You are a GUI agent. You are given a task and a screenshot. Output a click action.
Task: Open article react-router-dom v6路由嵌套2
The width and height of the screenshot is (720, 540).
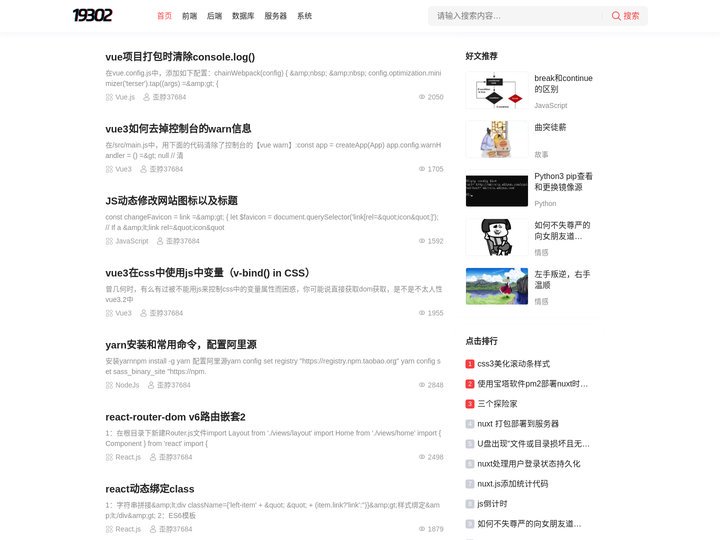pyautogui.click(x=175, y=417)
